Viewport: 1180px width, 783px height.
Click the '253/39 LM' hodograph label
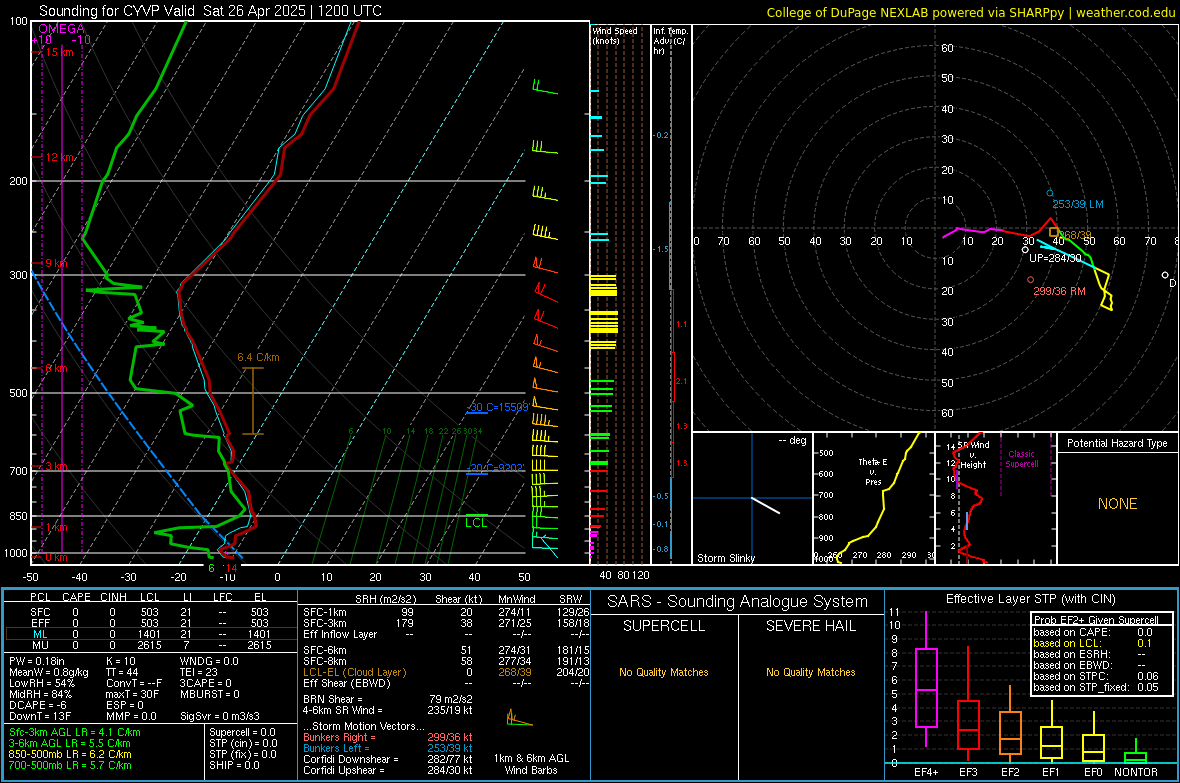pos(1078,204)
